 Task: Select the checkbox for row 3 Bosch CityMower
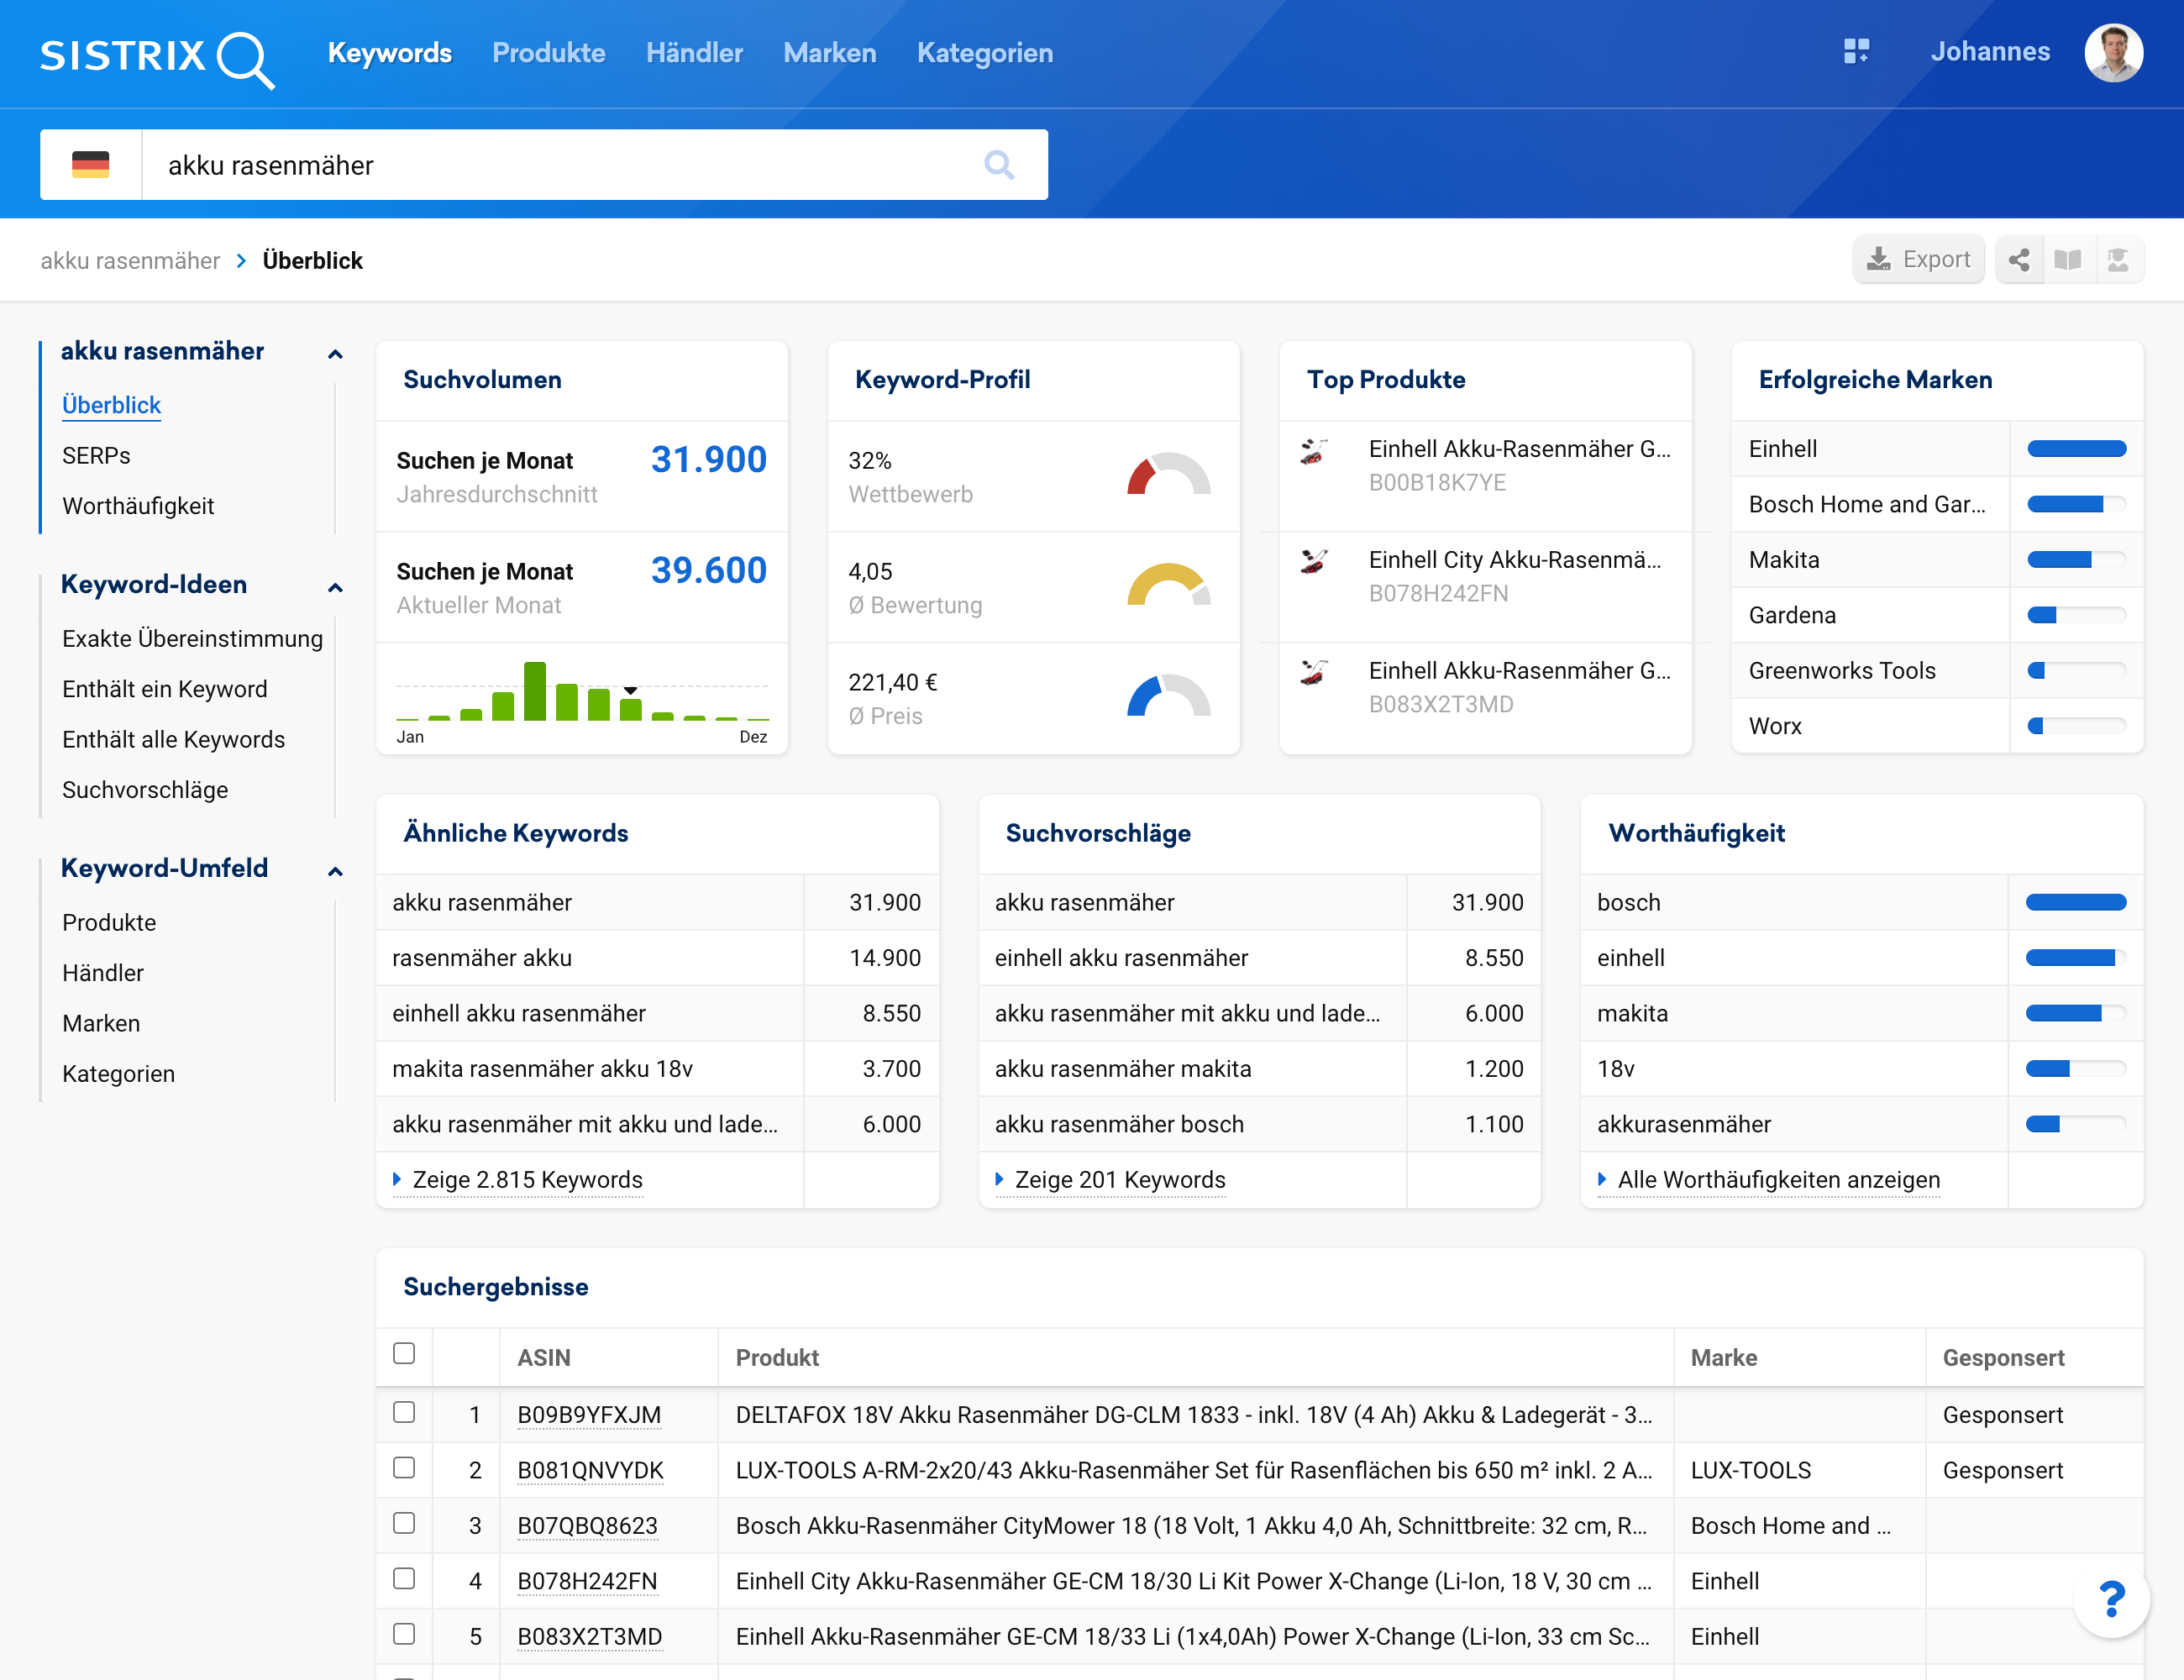tap(404, 1523)
